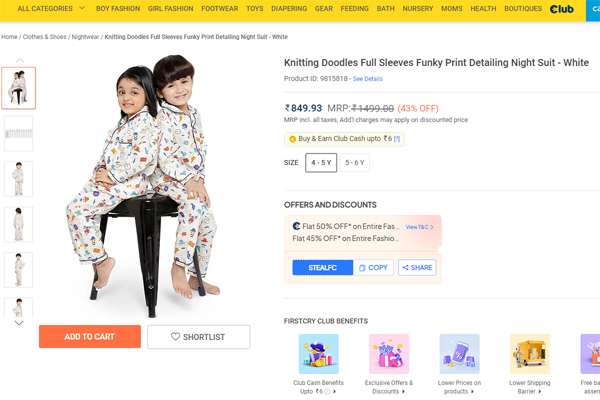This screenshot has height=400, width=600.
Task: Add product to Shortlist with the heart button
Action: coord(198,337)
